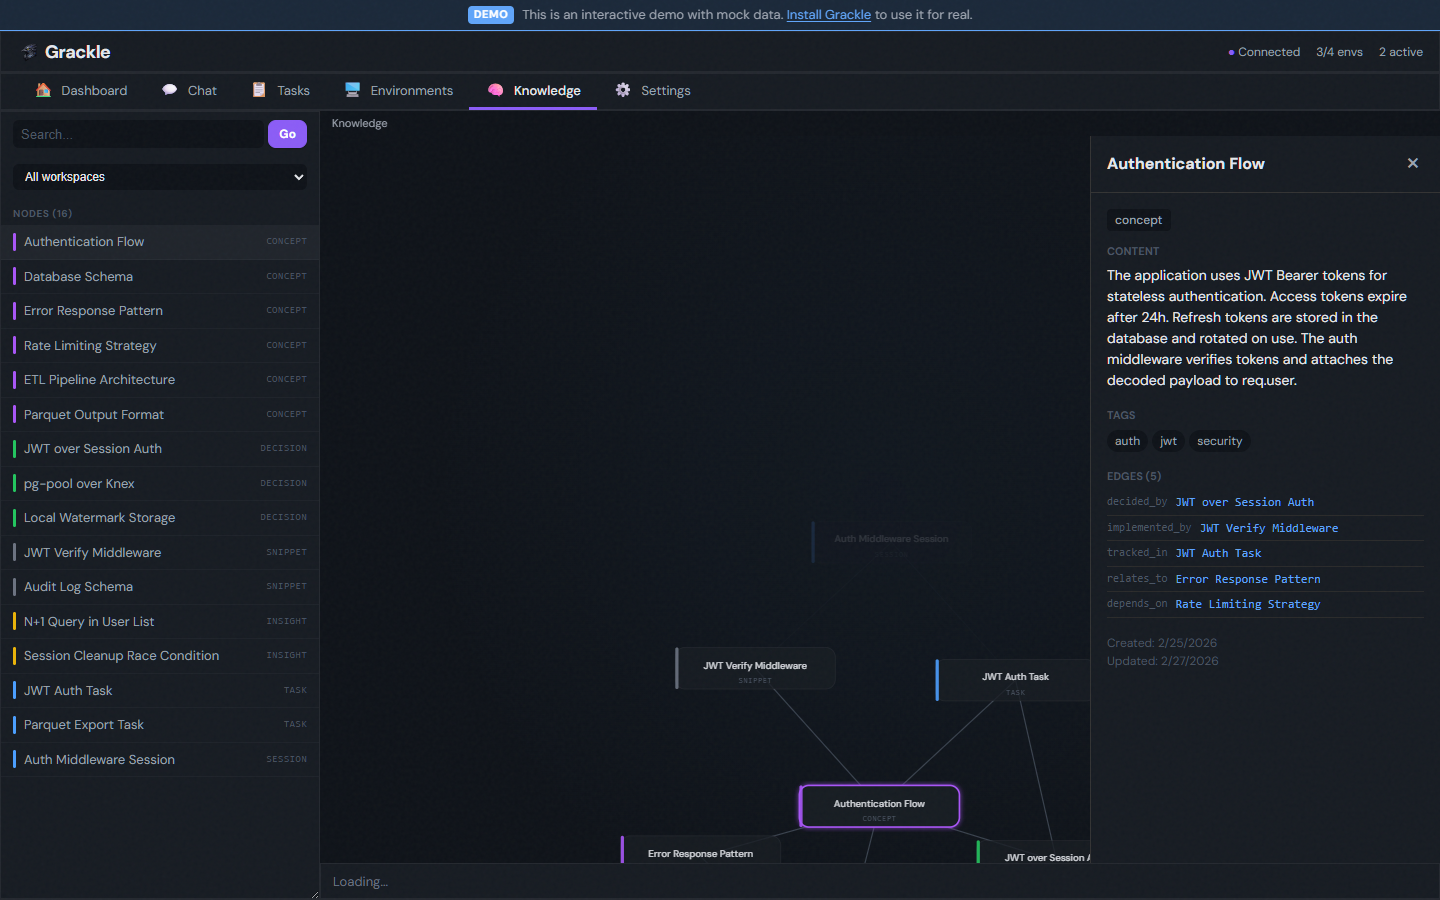Click the Tasks checklist icon
This screenshot has width=1440, height=900.
[x=257, y=90]
